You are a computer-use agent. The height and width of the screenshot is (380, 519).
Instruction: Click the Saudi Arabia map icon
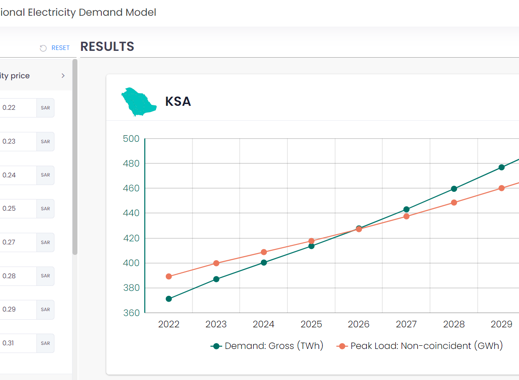click(x=139, y=102)
